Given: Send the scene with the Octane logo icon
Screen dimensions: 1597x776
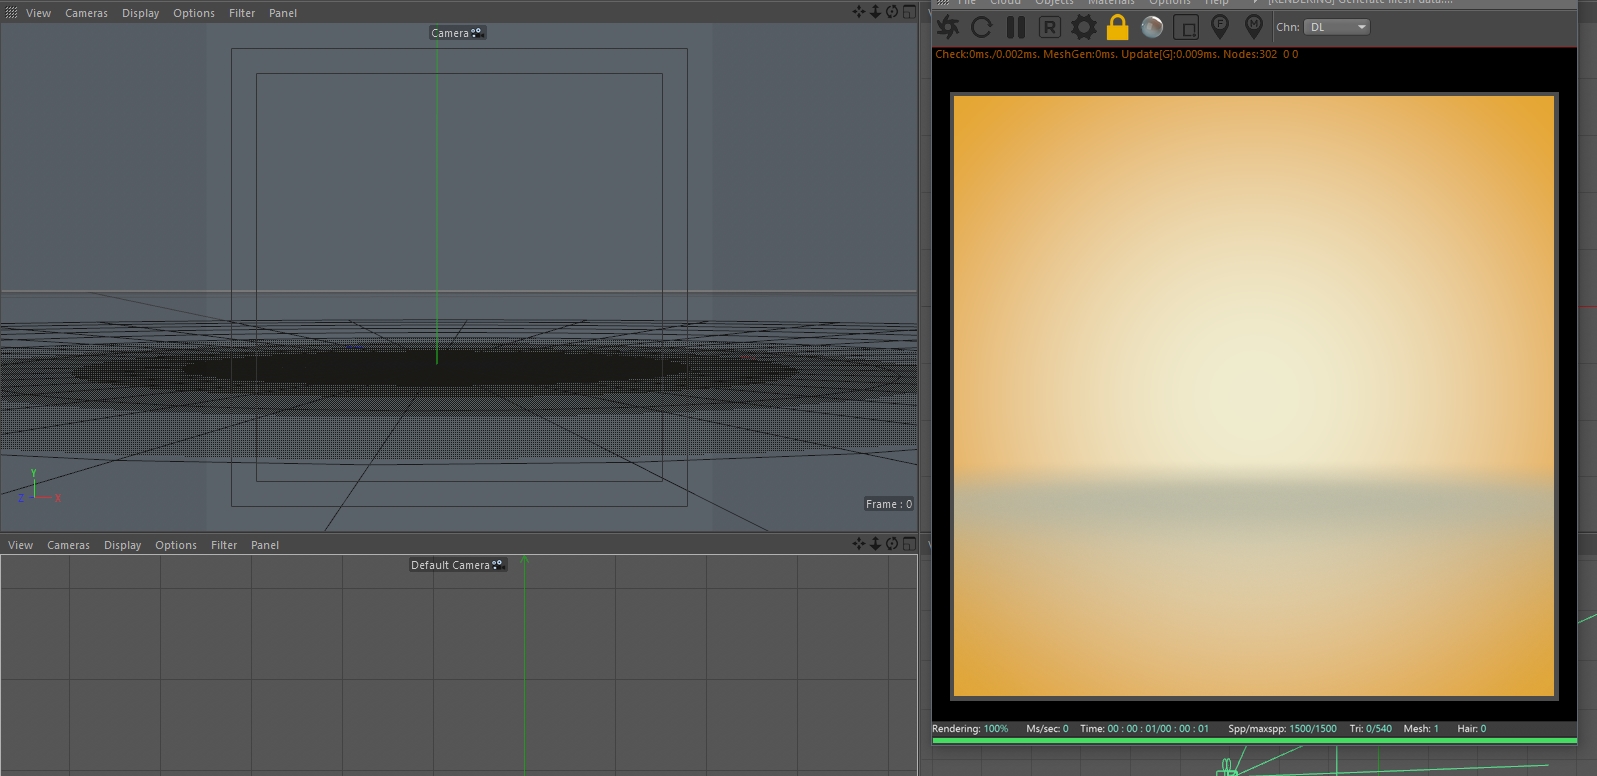Looking at the screenshot, I should [x=948, y=27].
